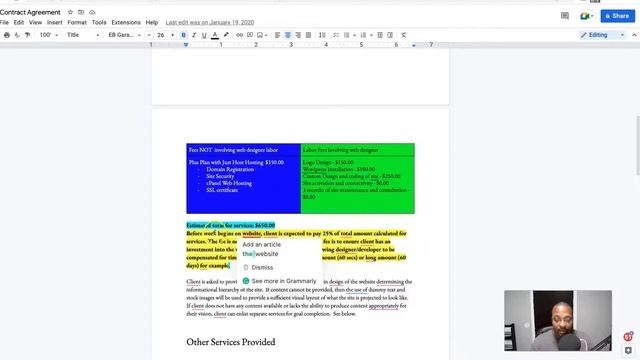The height and width of the screenshot is (360, 640).
Task: Click the 'SSL certificate' bullet in blue cell
Action: [x=222, y=190]
